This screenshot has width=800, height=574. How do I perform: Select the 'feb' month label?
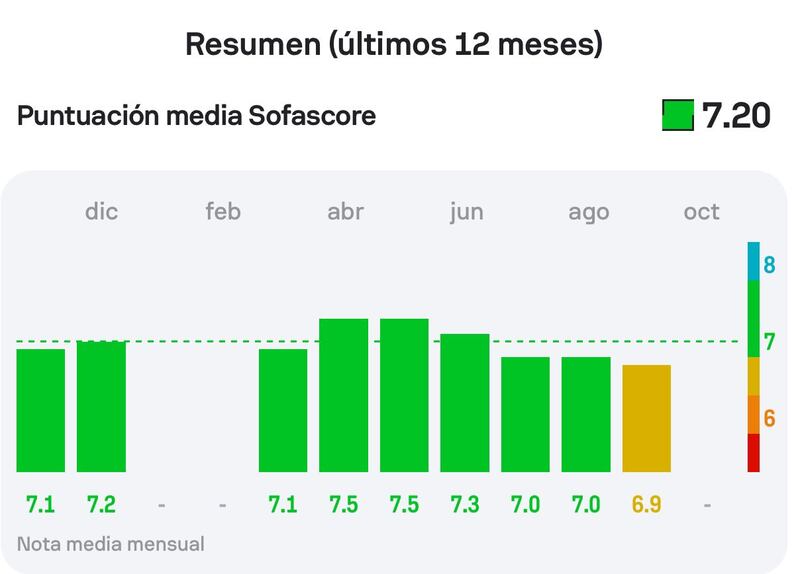(x=223, y=211)
